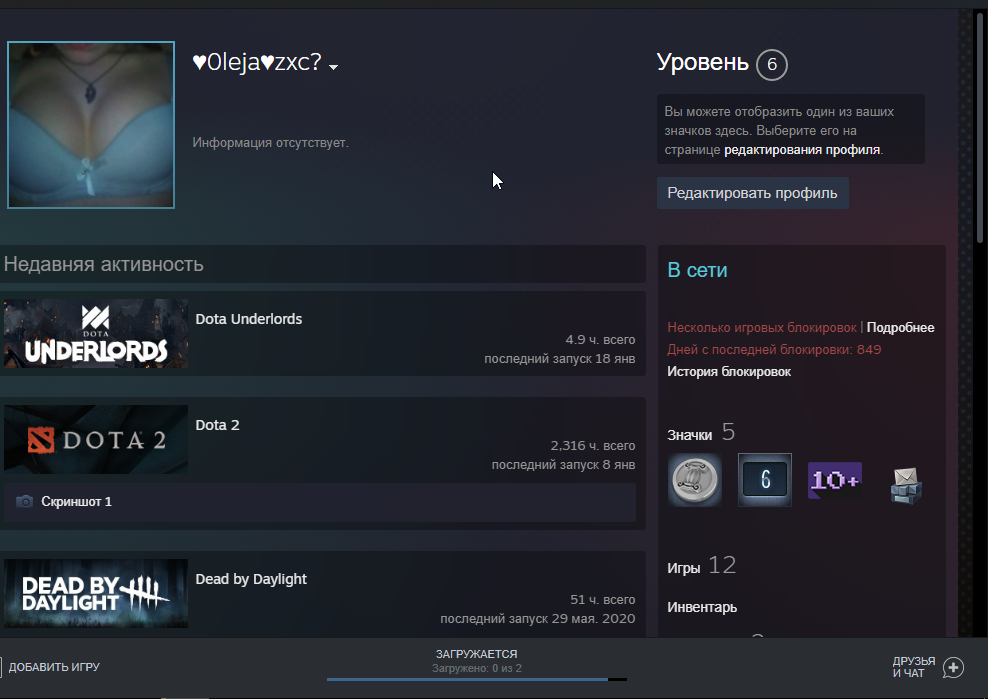This screenshot has height=699, width=988.
Task: Click the 'Недавняя активность' header
Action: click(x=103, y=264)
